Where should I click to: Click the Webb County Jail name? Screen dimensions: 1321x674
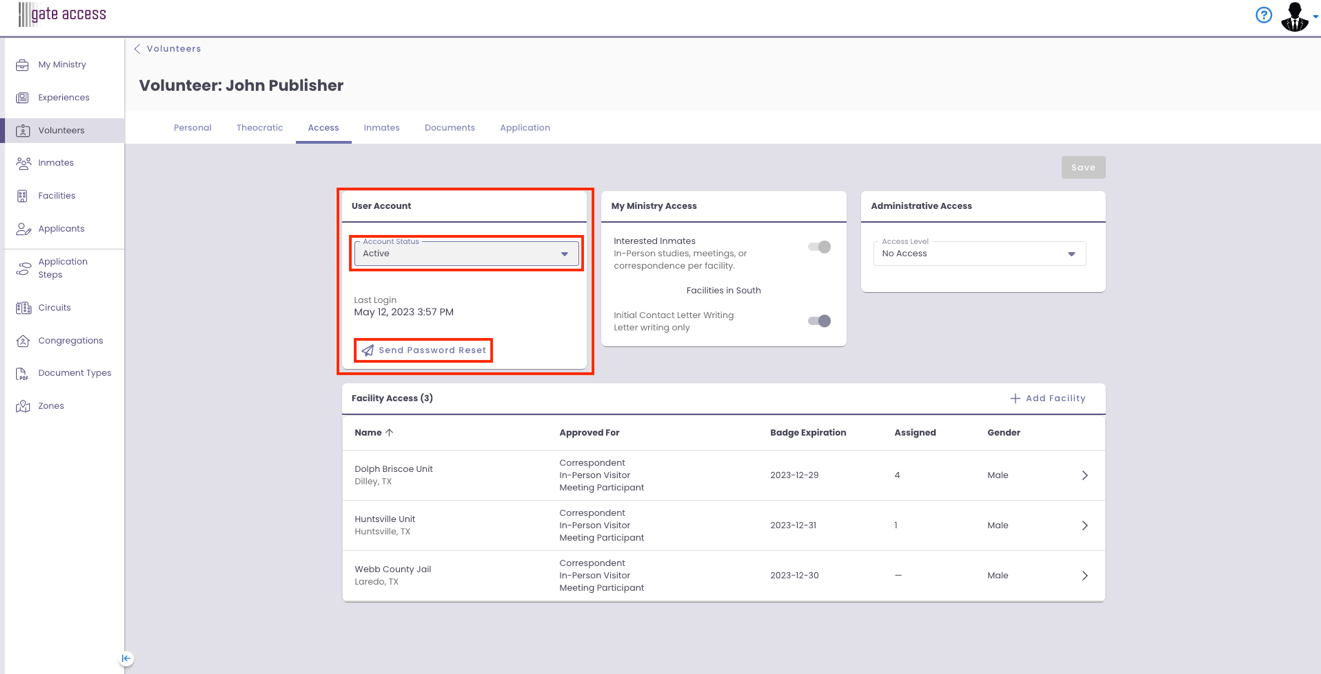click(x=393, y=569)
